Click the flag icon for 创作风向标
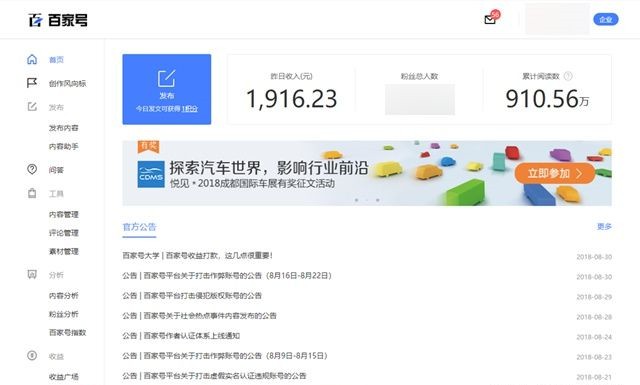The image size is (640, 385). pyautogui.click(x=32, y=83)
